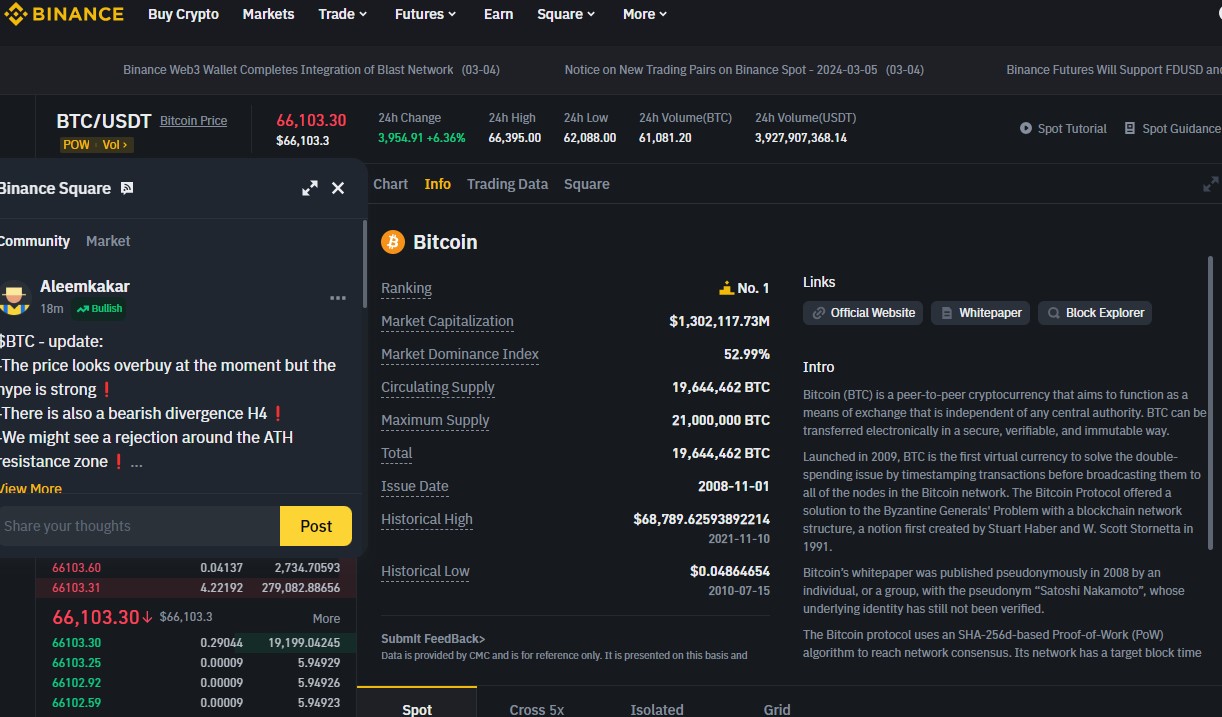This screenshot has width=1222, height=717.
Task: Click More in the order book
Action: [x=326, y=618]
